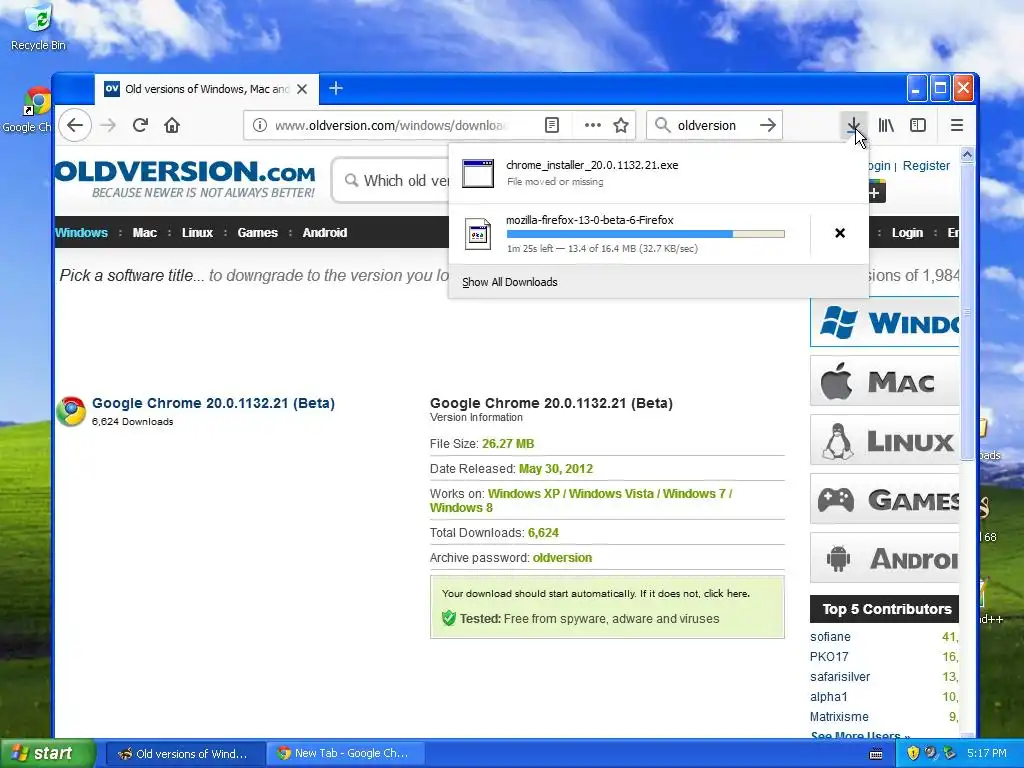This screenshot has width=1024, height=768.
Task: Open the Recycle Bin desktop icon
Action: point(39,27)
